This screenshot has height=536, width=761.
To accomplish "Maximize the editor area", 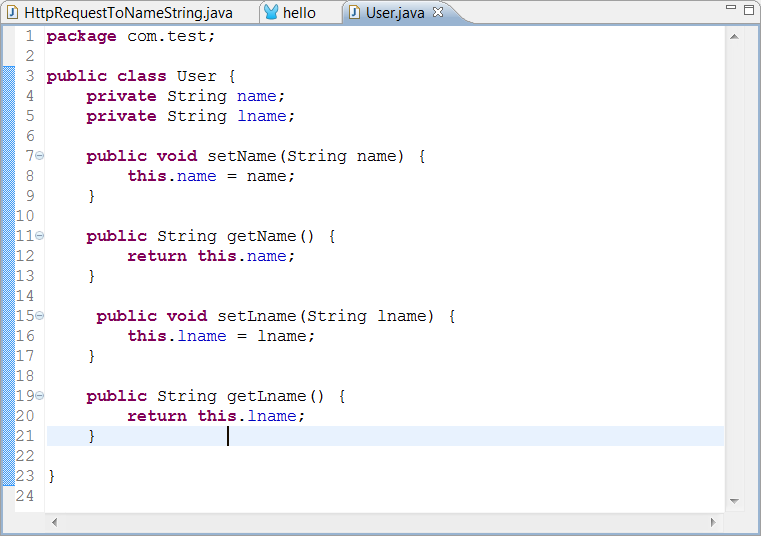I will click(x=749, y=10).
